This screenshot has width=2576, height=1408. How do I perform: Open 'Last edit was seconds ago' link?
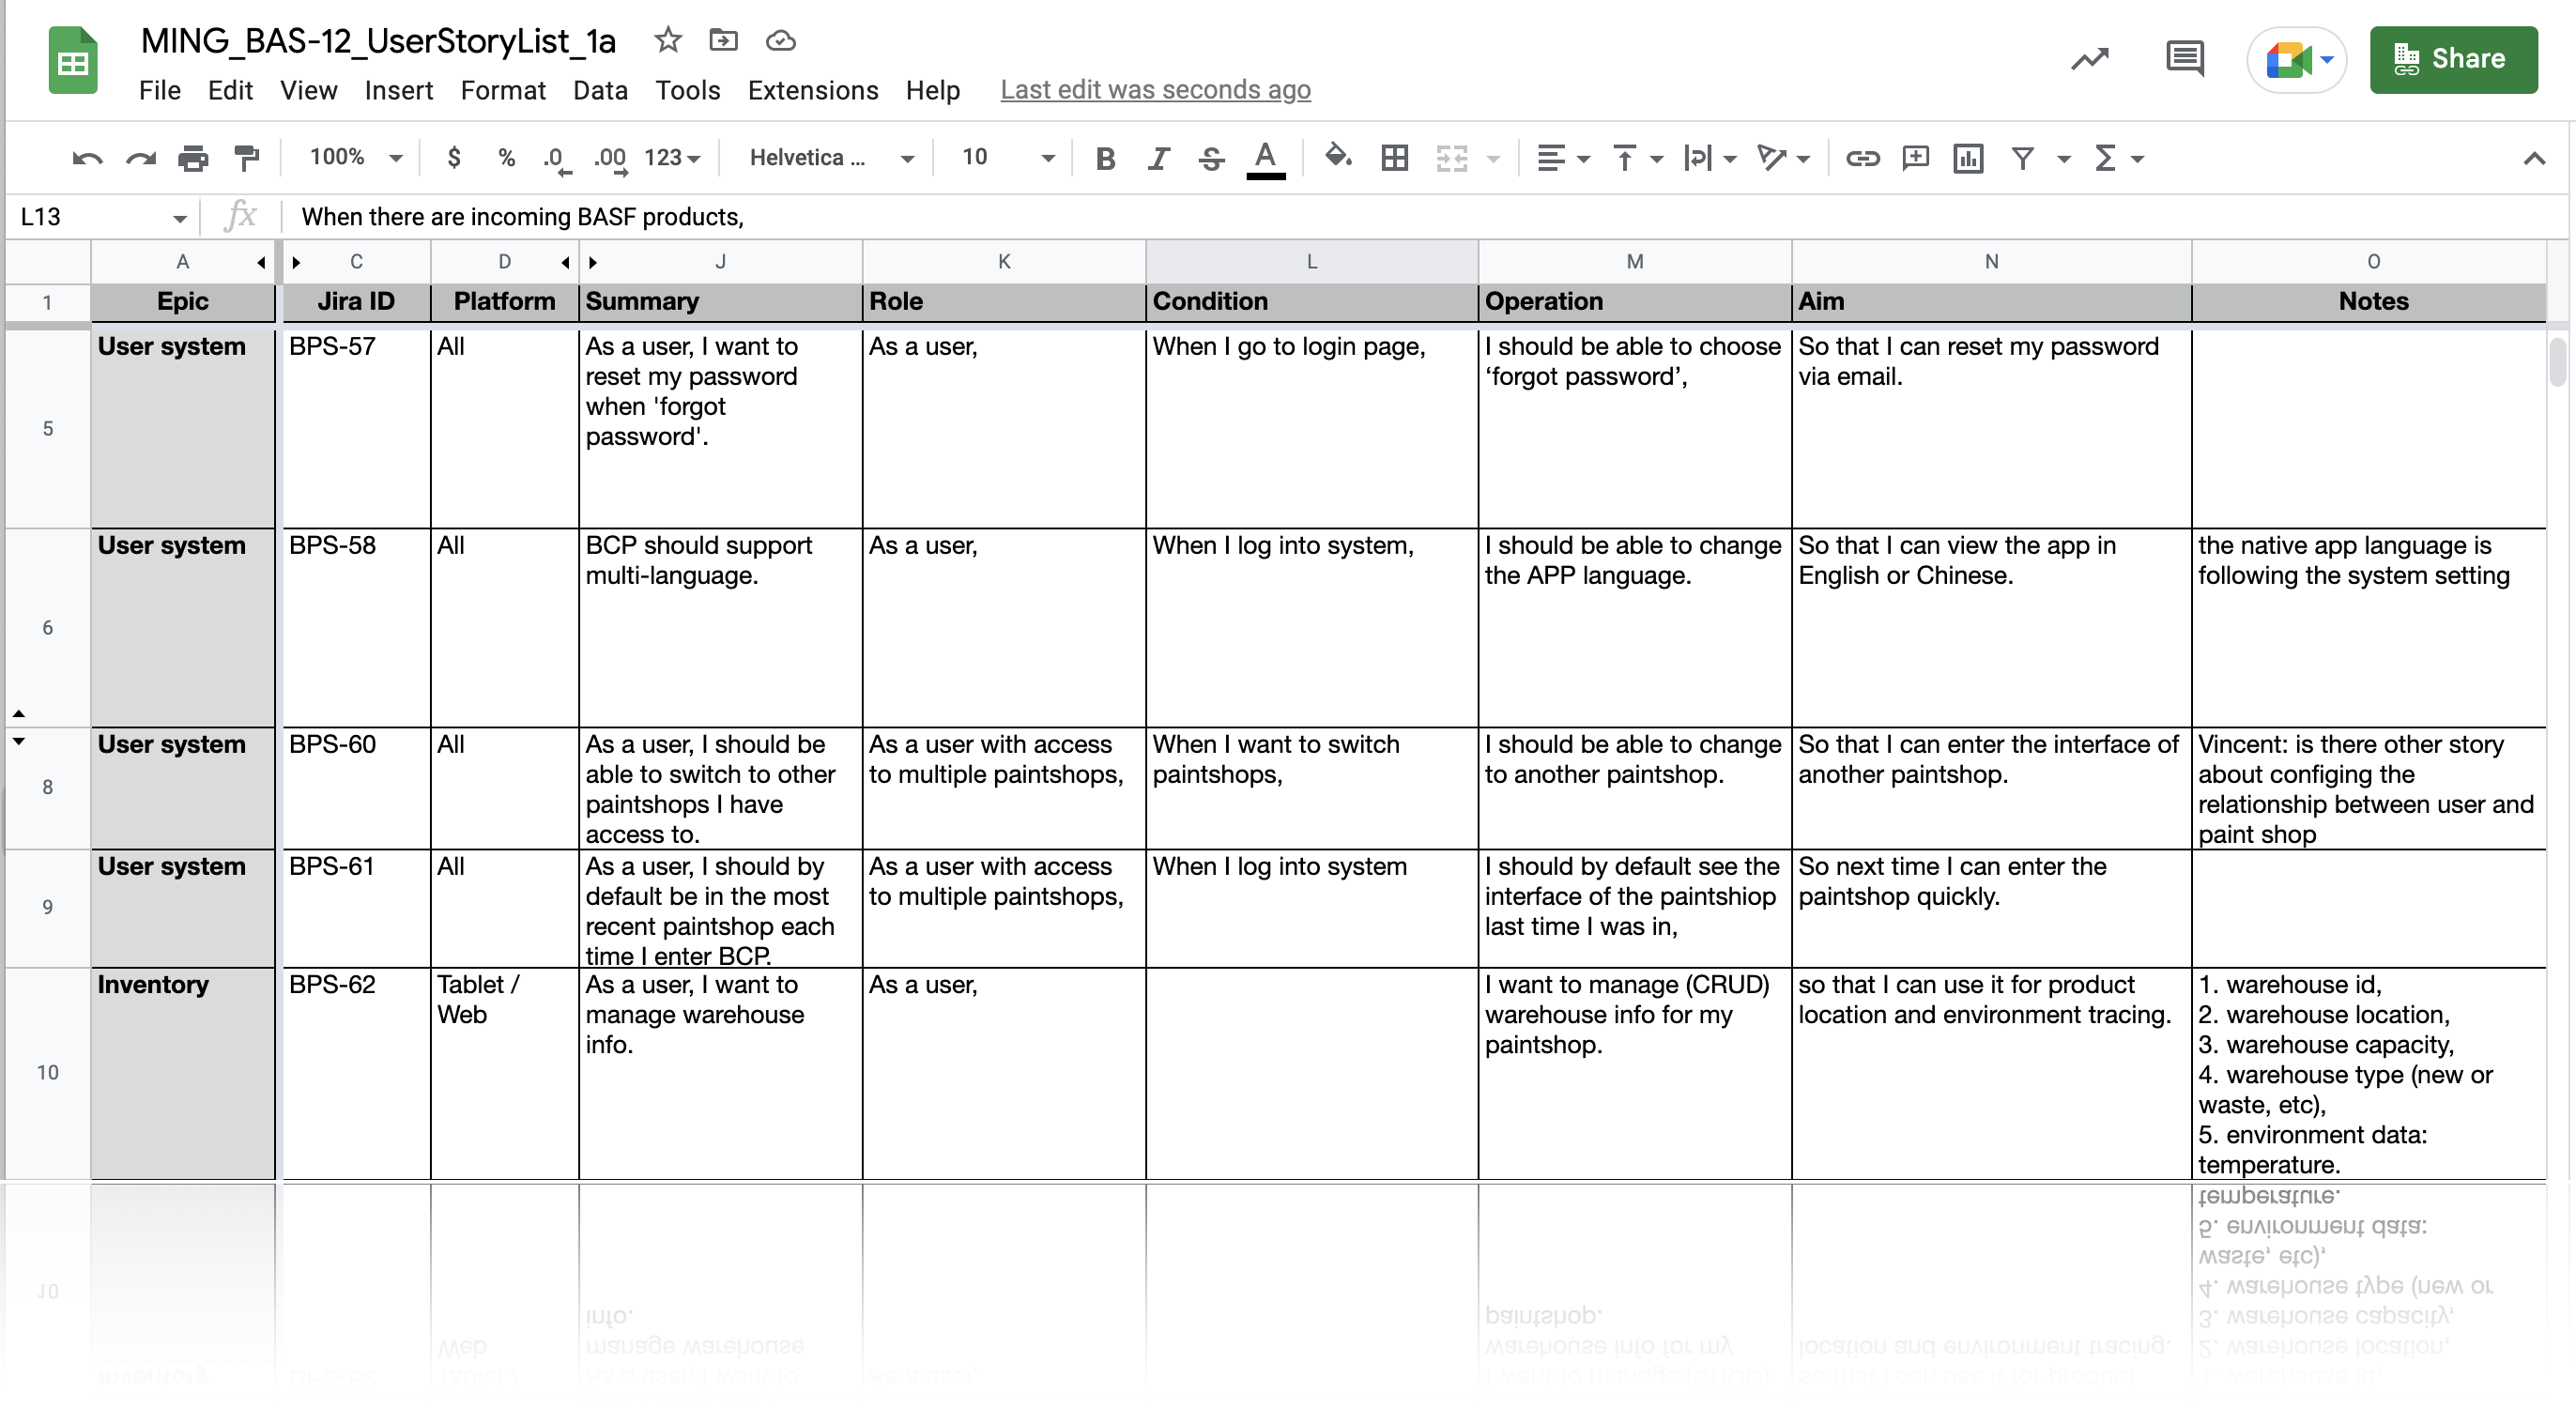click(x=1155, y=90)
